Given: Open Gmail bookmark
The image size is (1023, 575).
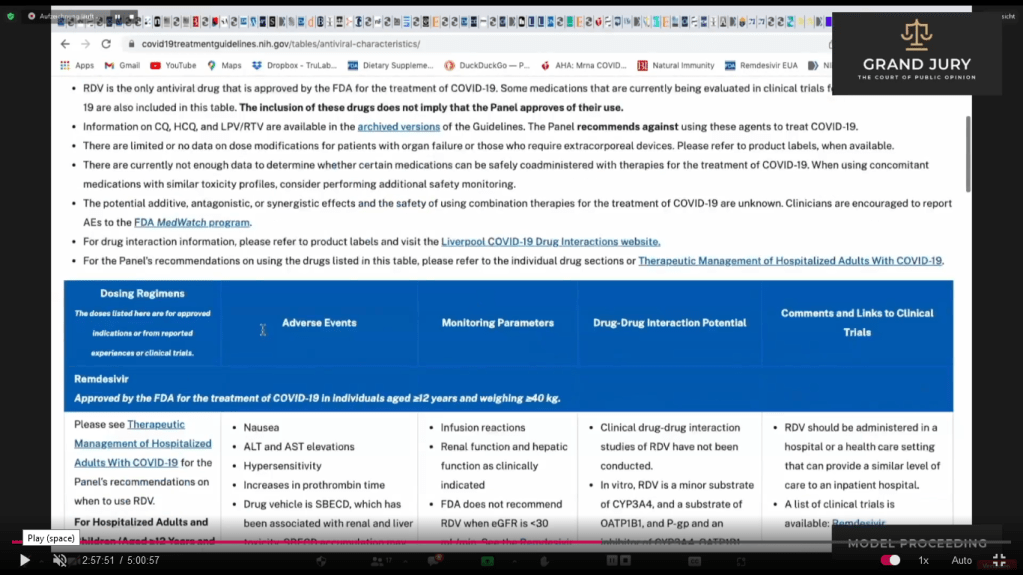Looking at the screenshot, I should point(122,66).
